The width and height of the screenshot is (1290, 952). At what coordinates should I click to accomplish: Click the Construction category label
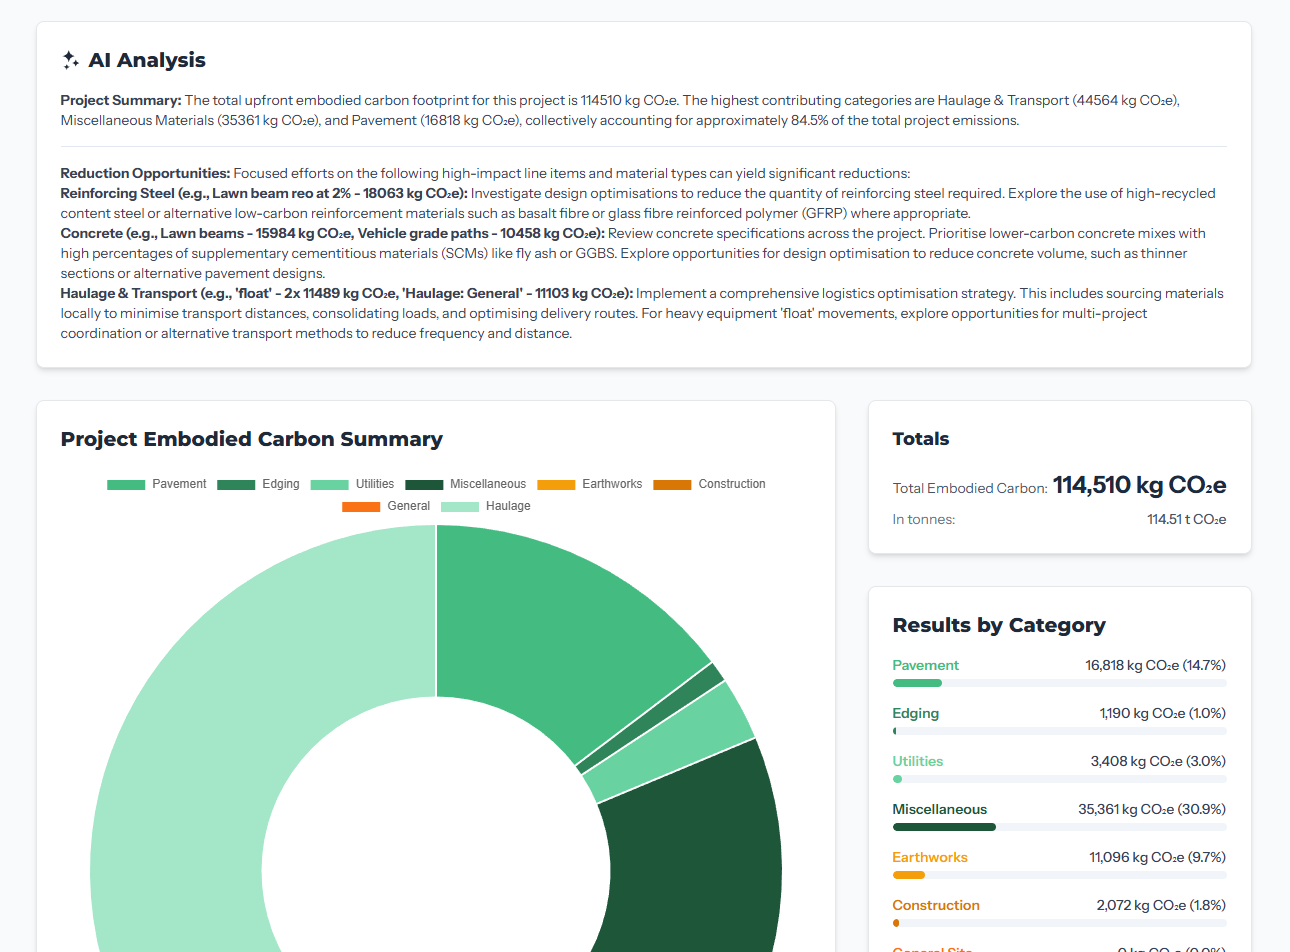click(x=936, y=904)
